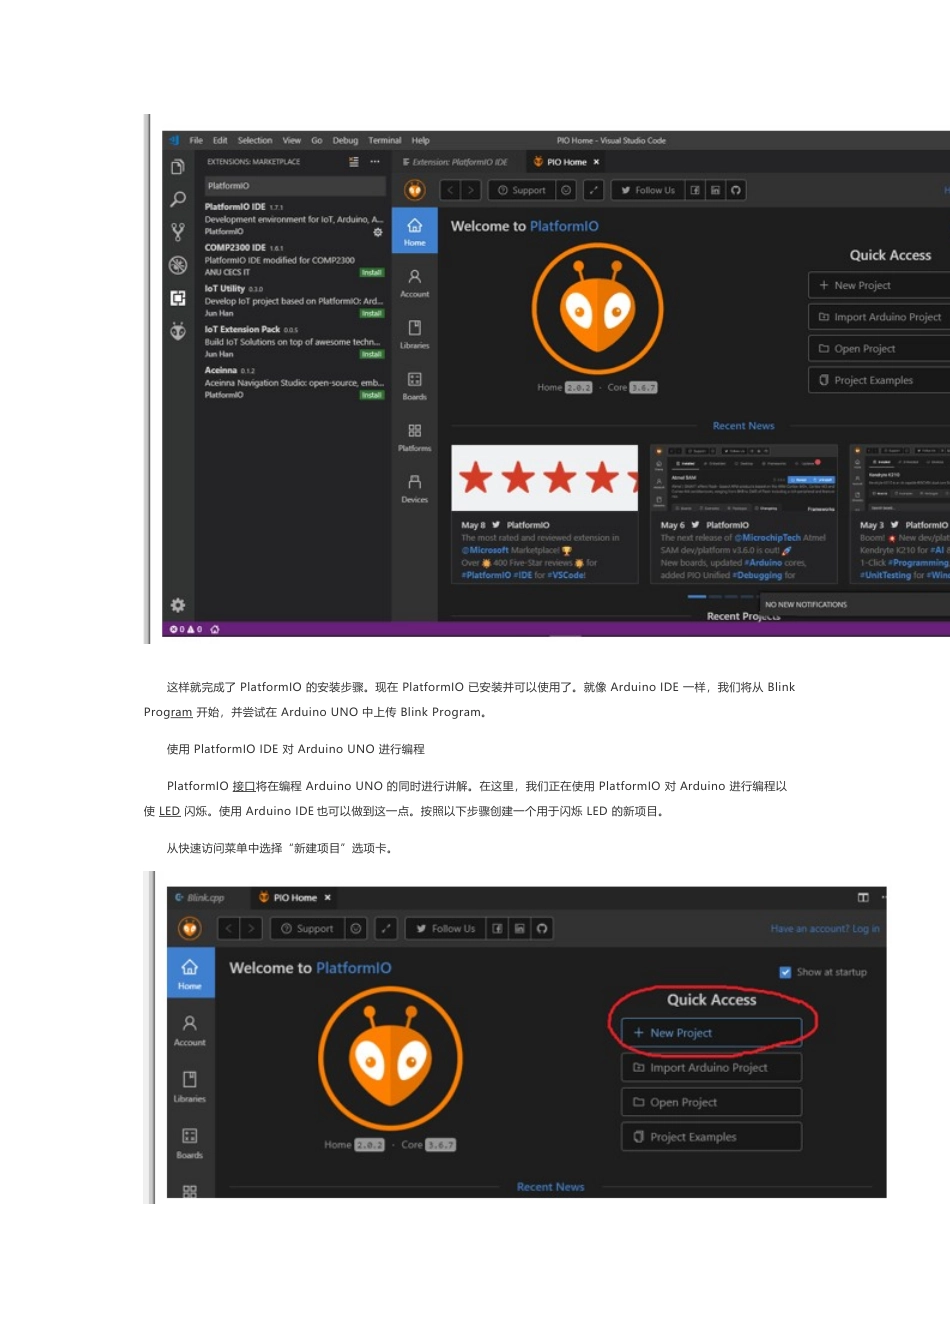Select the PlatformIO ant icon in activity bar
The image size is (950, 1344).
click(x=178, y=332)
